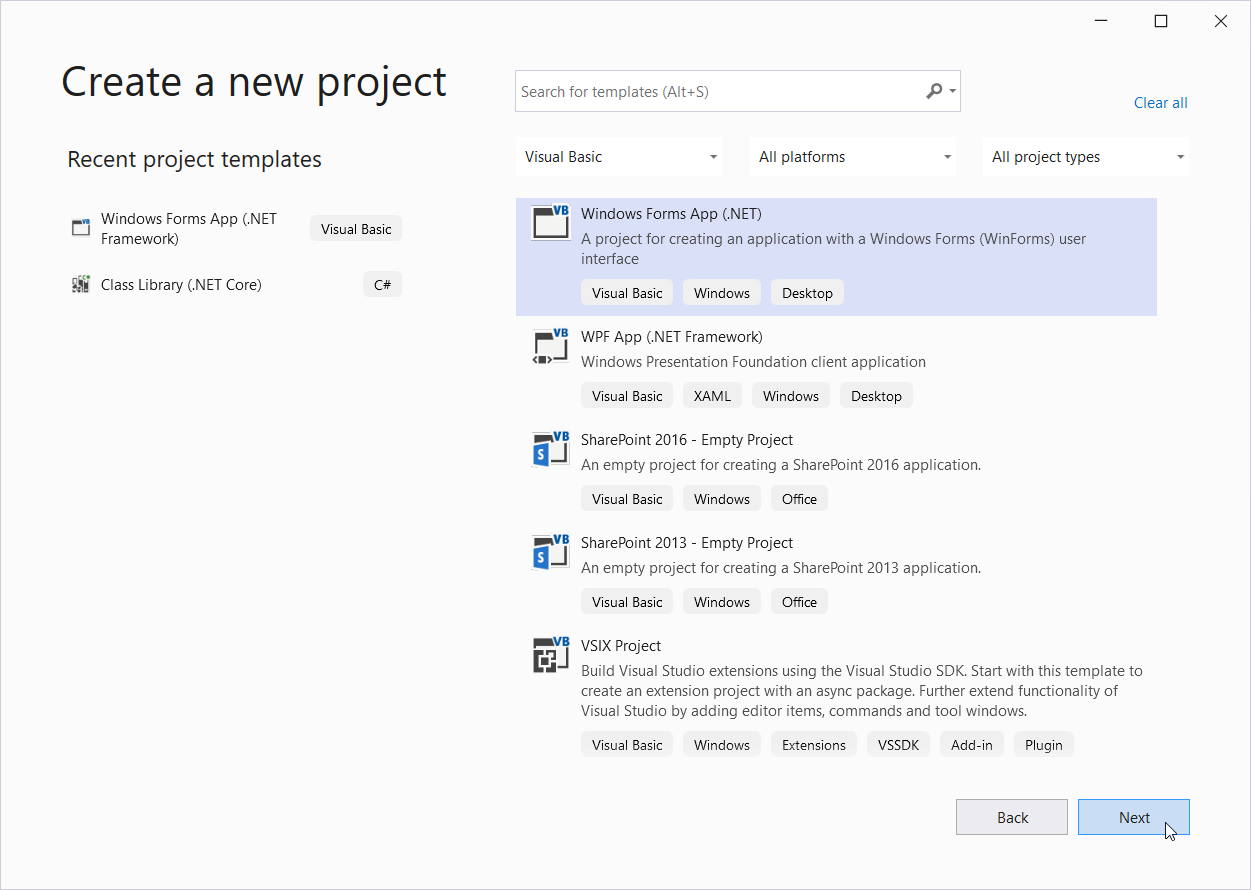Expand the search options arrow beside magnifier
The width and height of the screenshot is (1251, 890).
(953, 92)
